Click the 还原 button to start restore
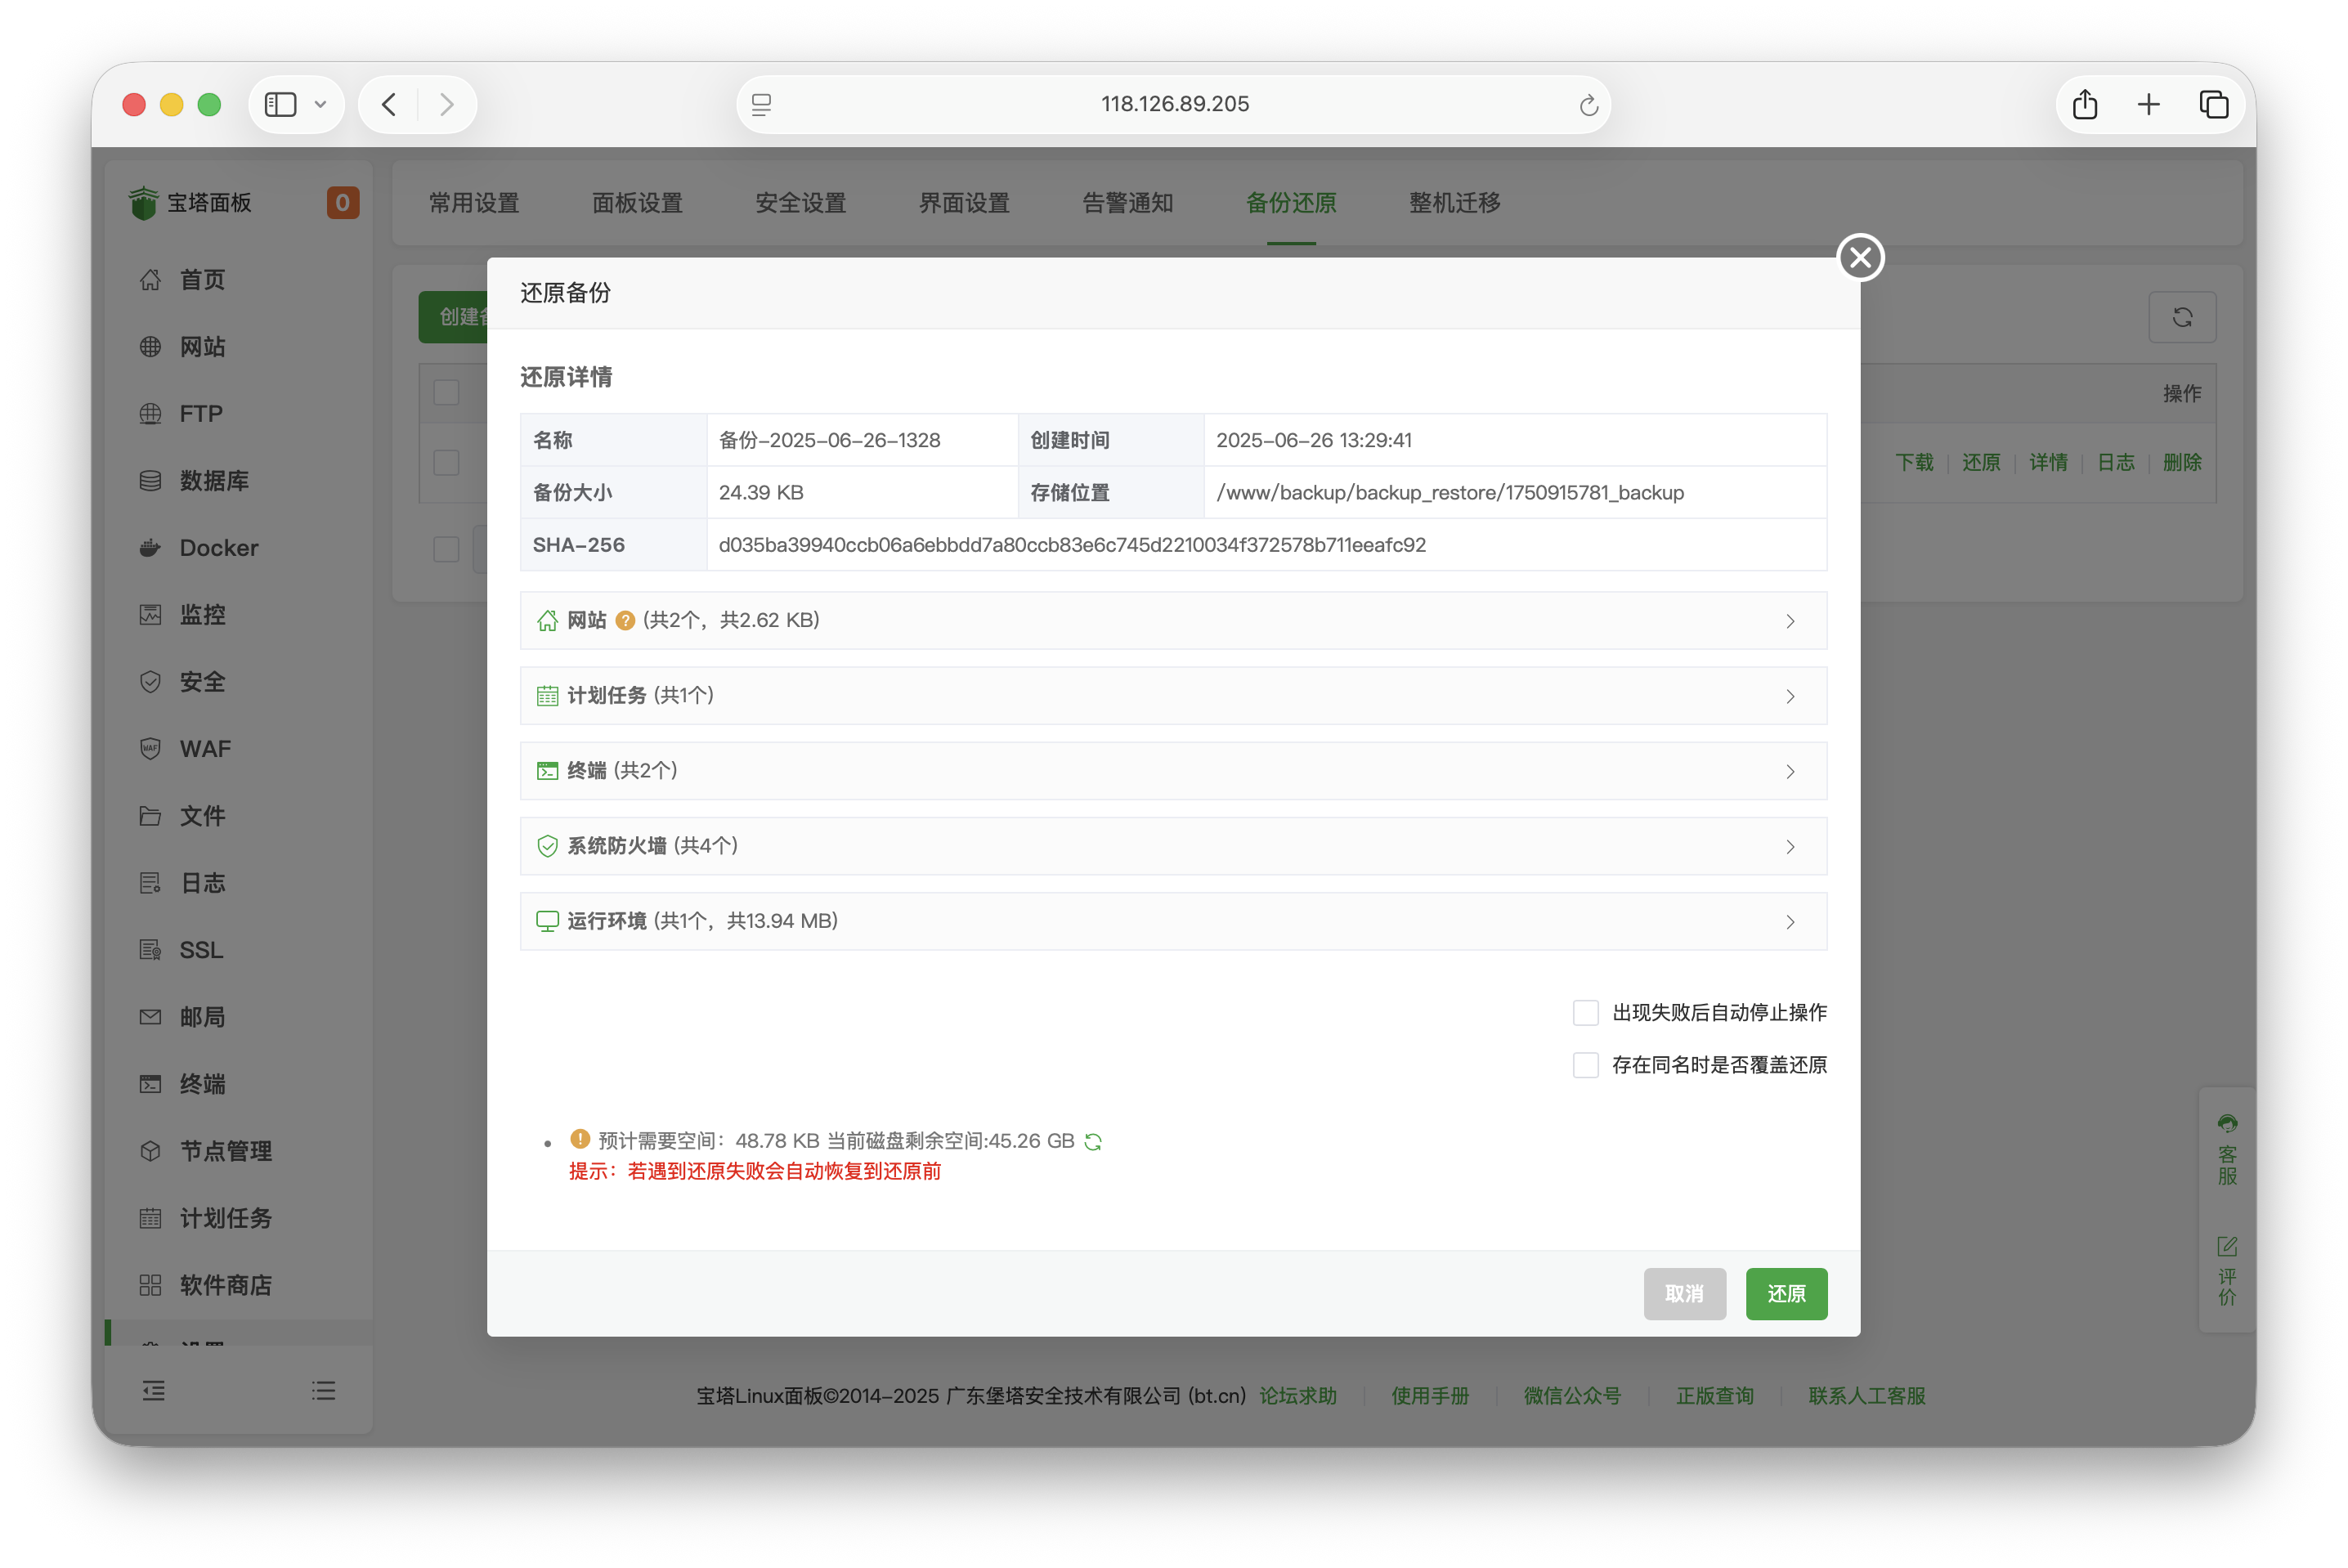The height and width of the screenshot is (1568, 2348). [x=1786, y=1294]
